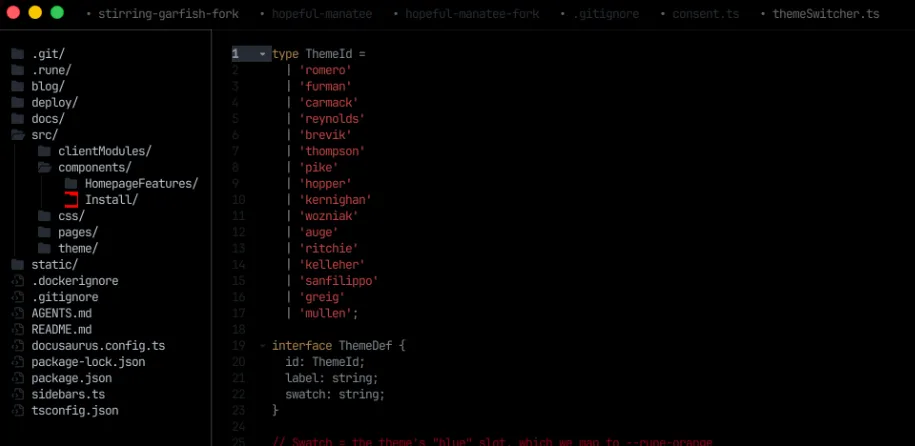Expand the clientModules/ folder label
915x446 pixels.
pos(105,151)
